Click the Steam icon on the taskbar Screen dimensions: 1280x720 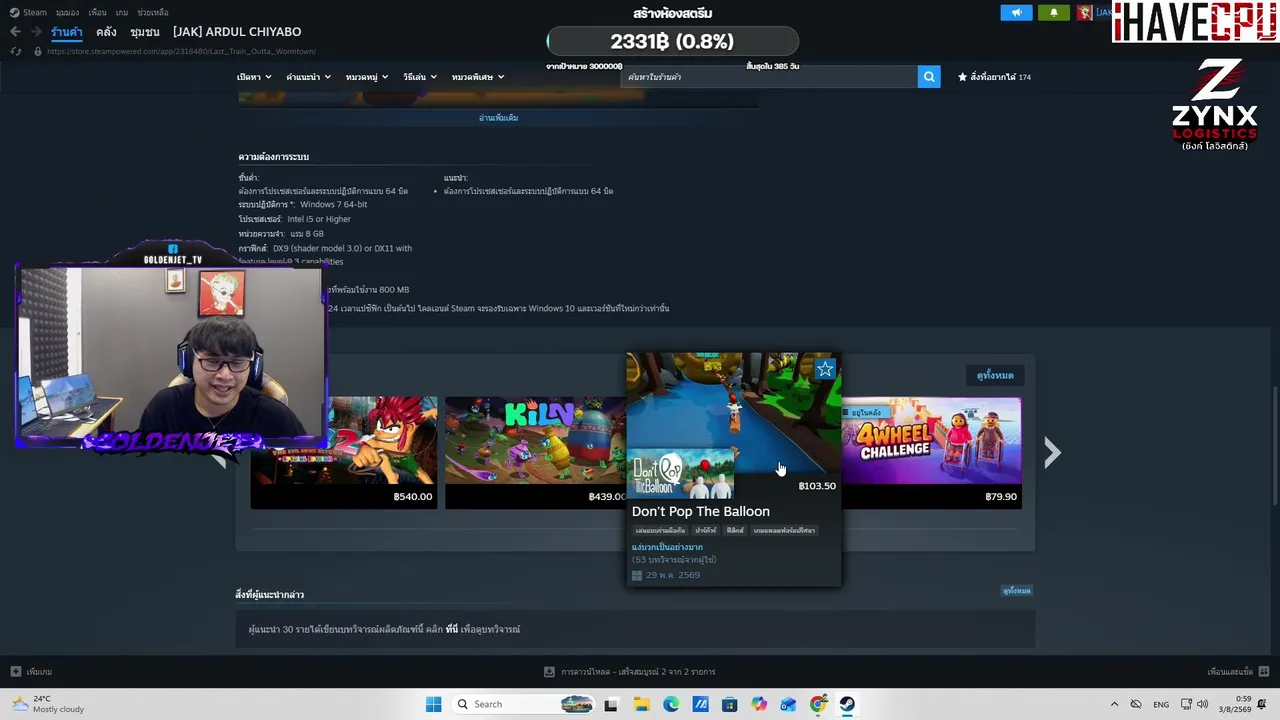point(847,704)
